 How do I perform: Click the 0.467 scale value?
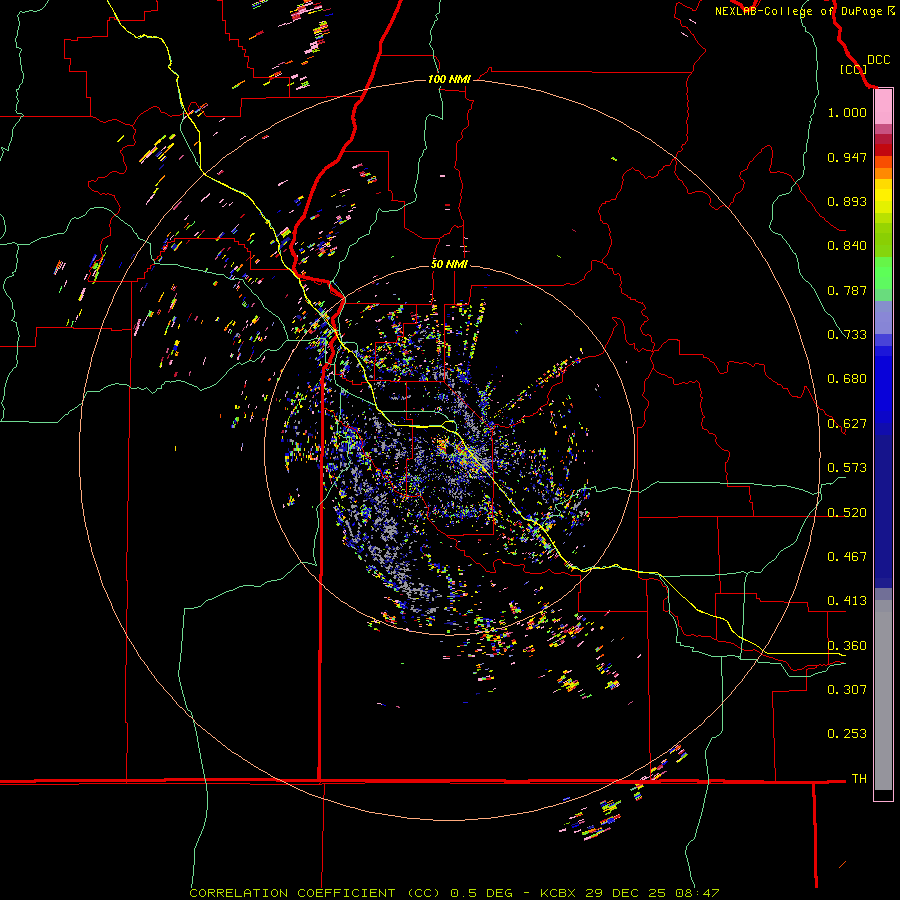[847, 557]
